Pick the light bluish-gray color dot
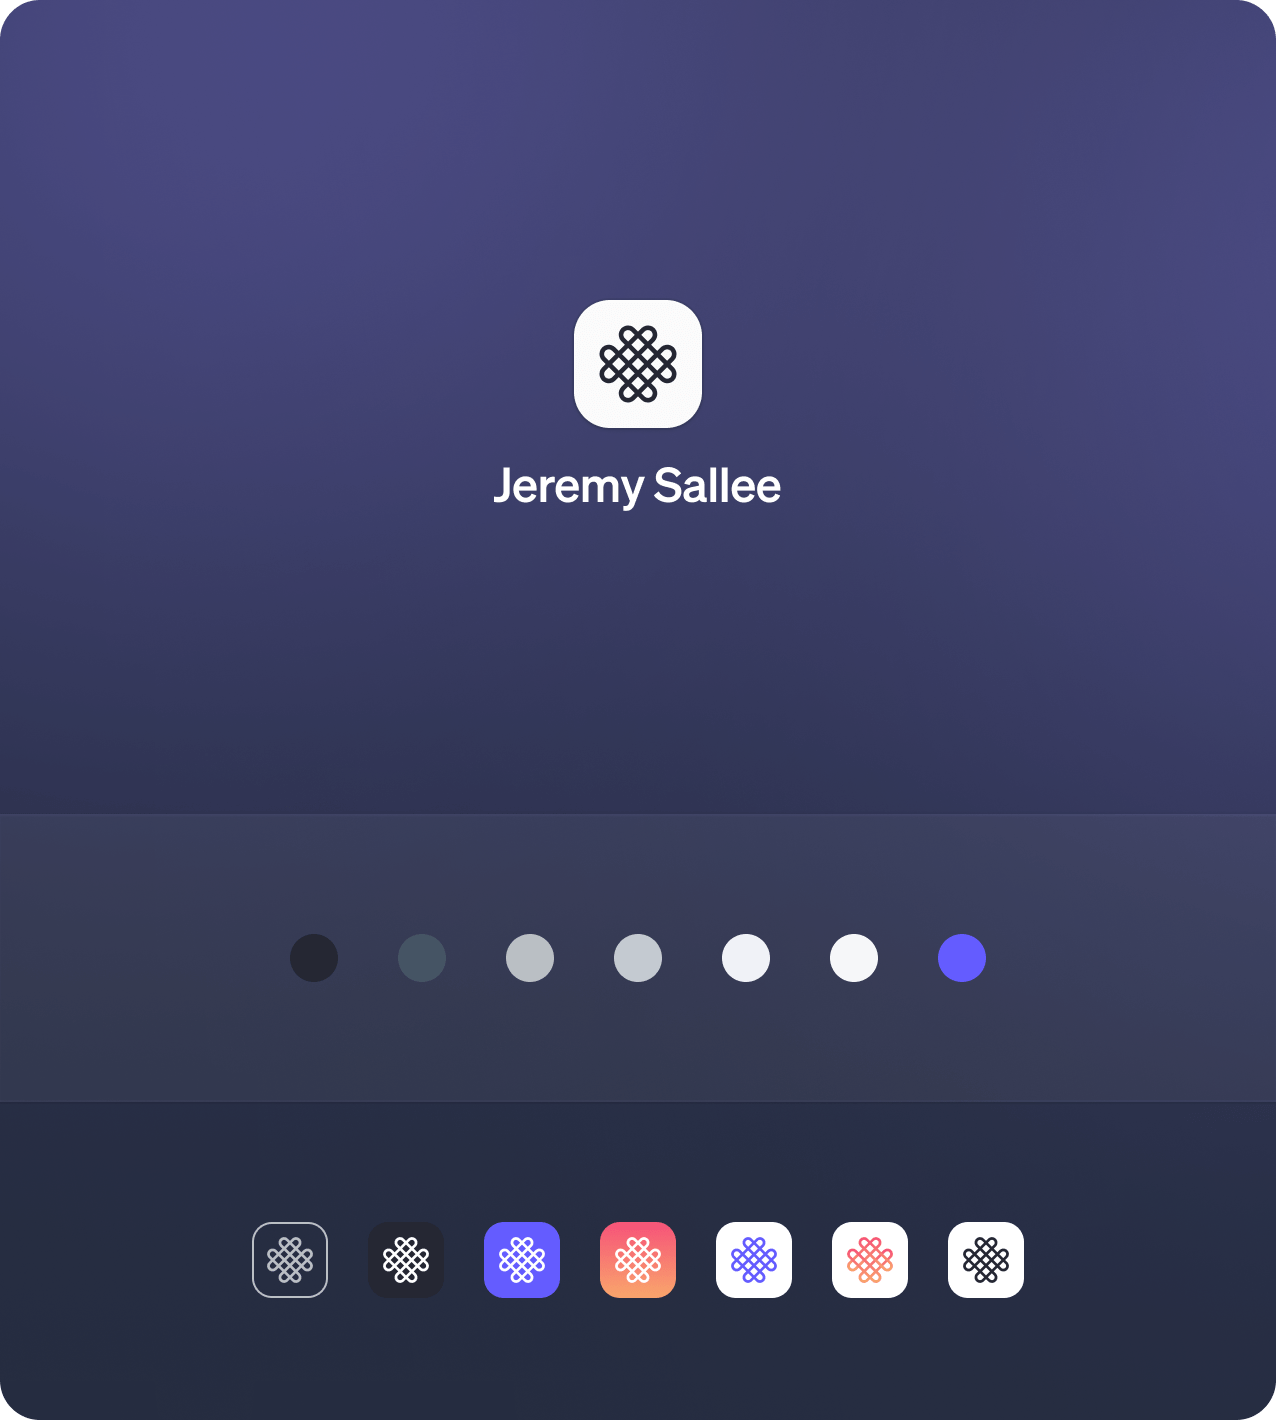Image resolution: width=1276 pixels, height=1420 pixels. (638, 958)
